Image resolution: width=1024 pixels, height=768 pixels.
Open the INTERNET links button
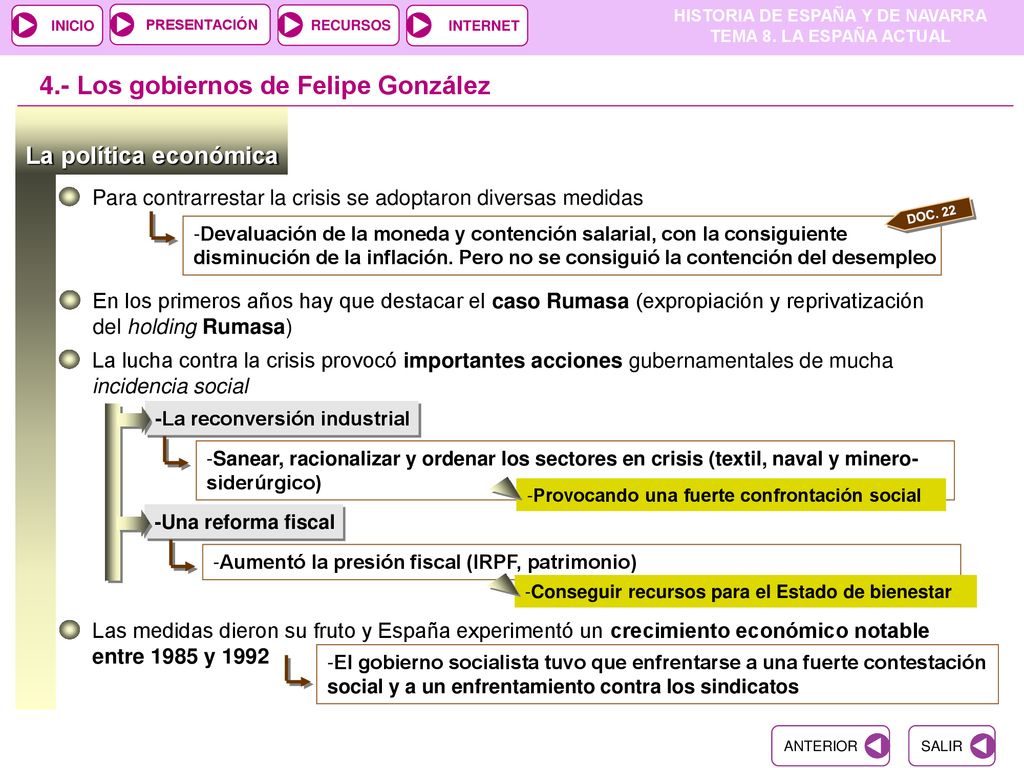tap(466, 25)
